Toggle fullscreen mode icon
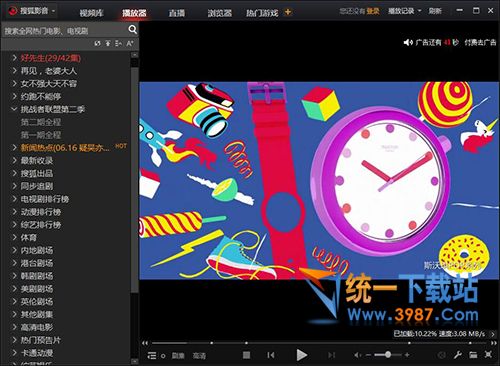Image resolution: width=500 pixels, height=366 pixels. pyautogui.click(x=488, y=355)
